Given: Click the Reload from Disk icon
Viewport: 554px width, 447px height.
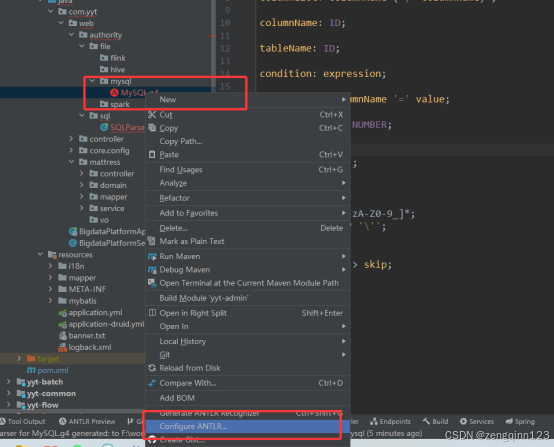Looking at the screenshot, I should tap(152, 368).
